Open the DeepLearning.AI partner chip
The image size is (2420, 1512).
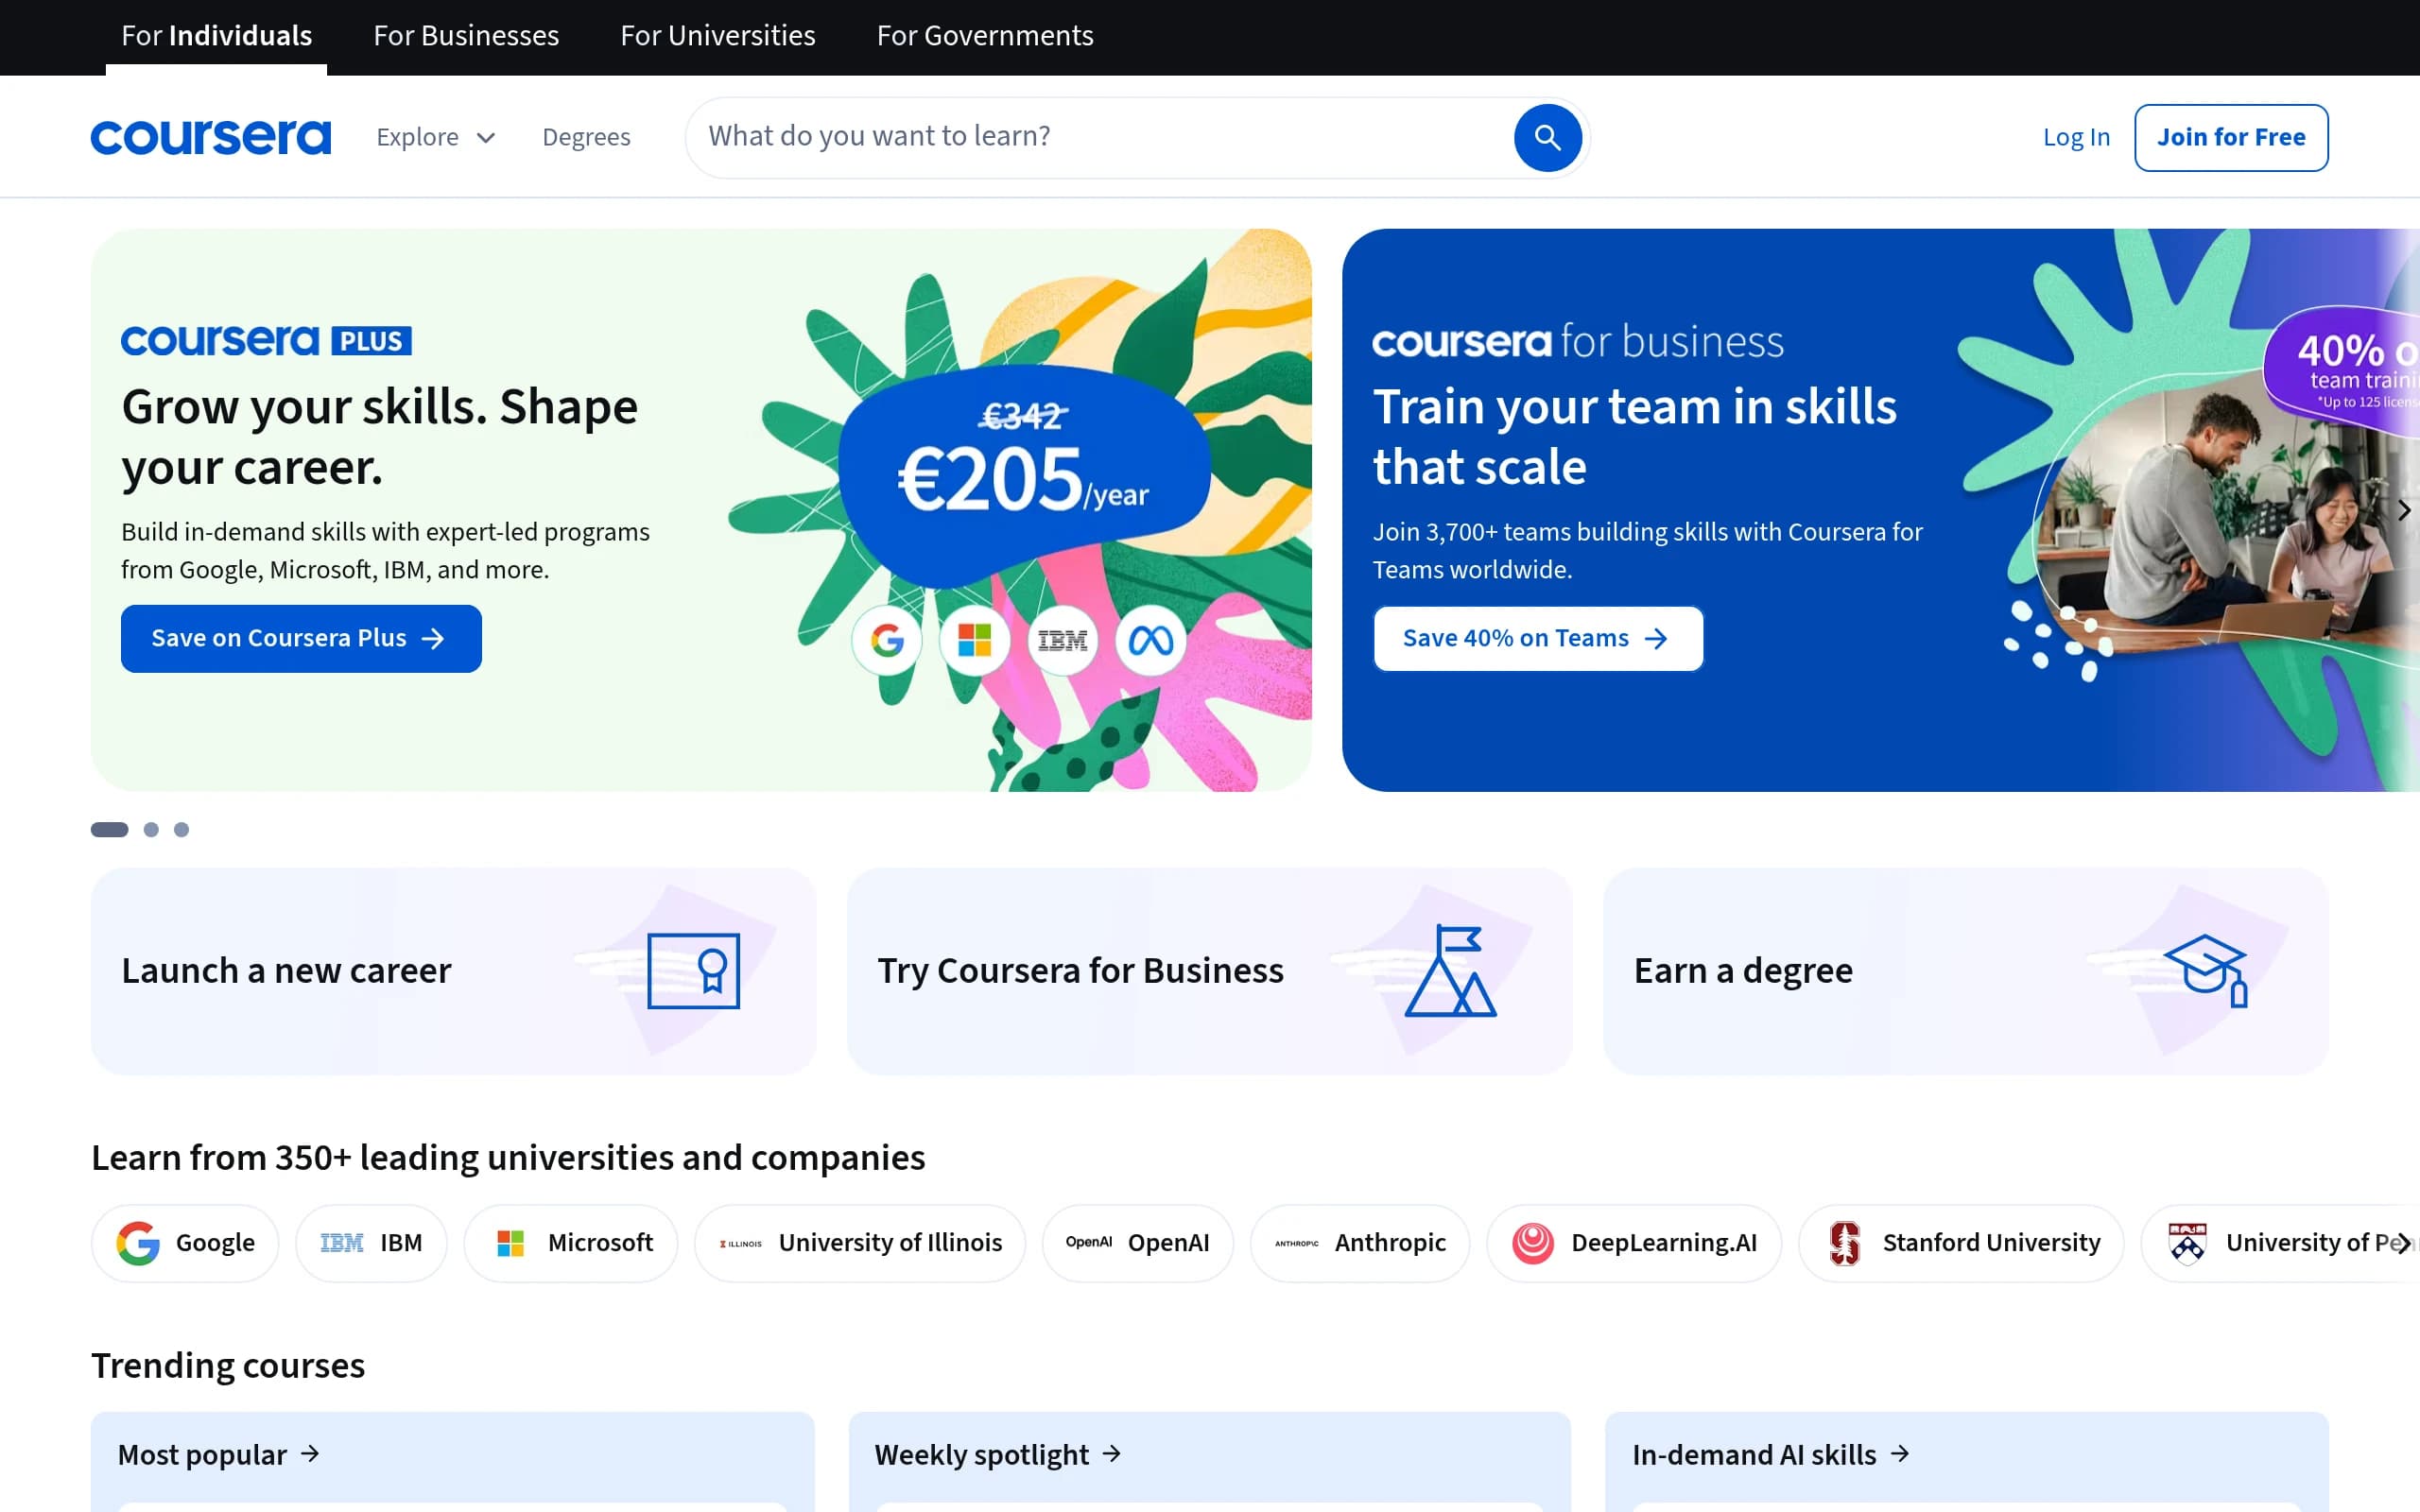[1634, 1243]
